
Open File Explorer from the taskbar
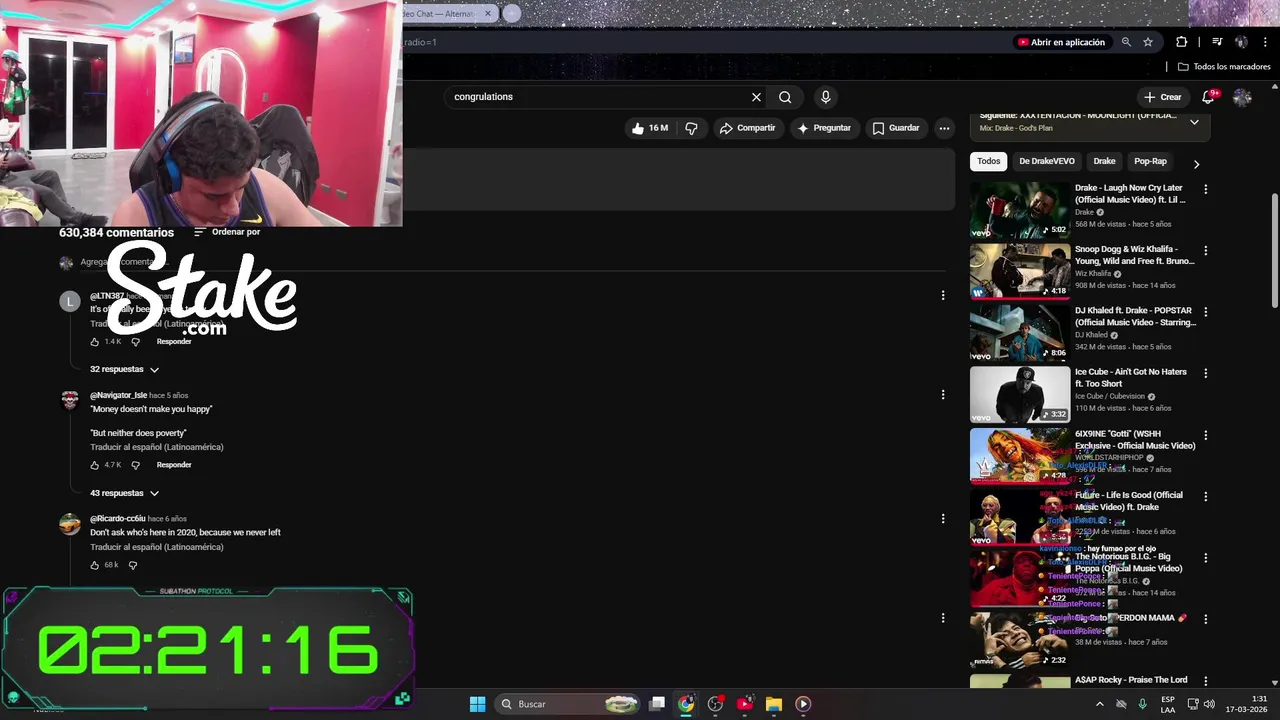[x=773, y=704]
